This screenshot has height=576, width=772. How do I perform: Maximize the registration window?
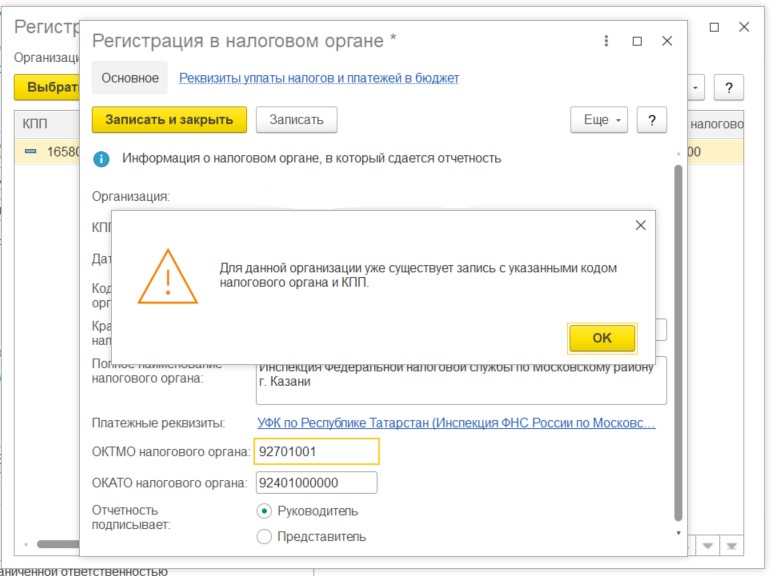click(637, 41)
